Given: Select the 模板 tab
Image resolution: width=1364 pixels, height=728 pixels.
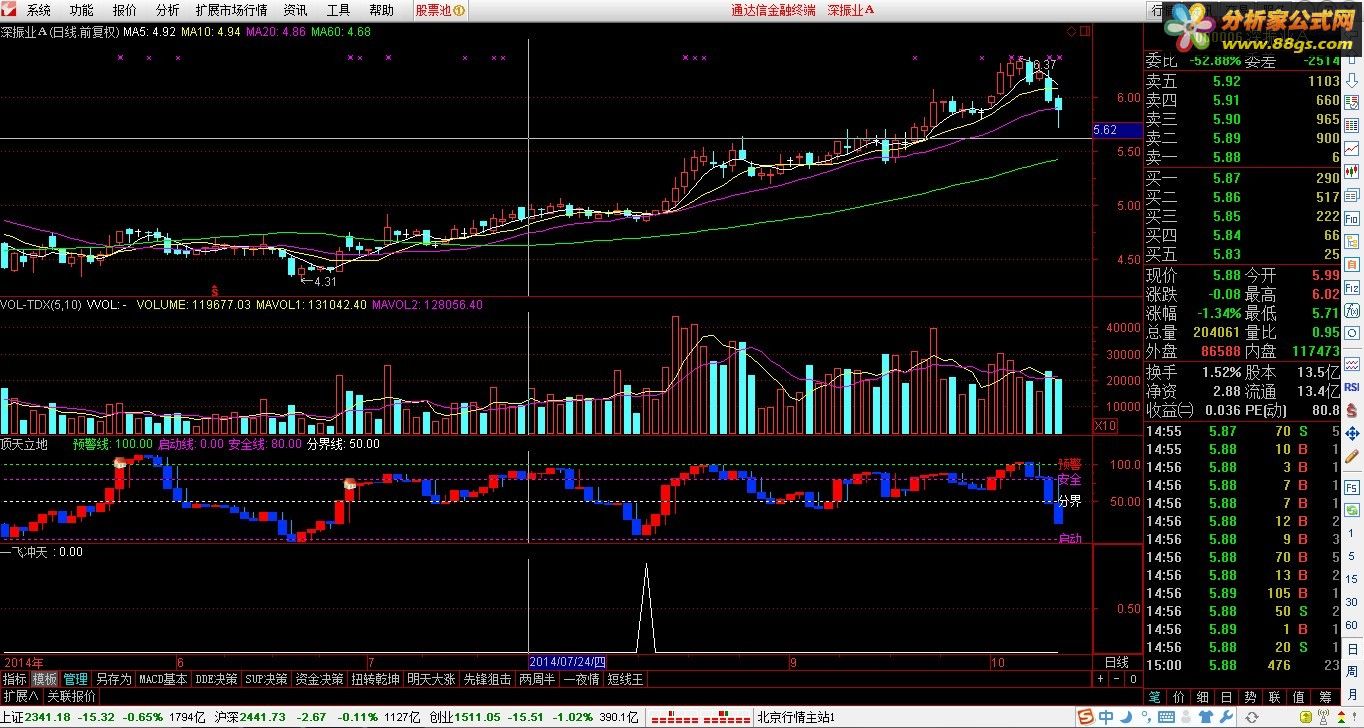Looking at the screenshot, I should (45, 678).
